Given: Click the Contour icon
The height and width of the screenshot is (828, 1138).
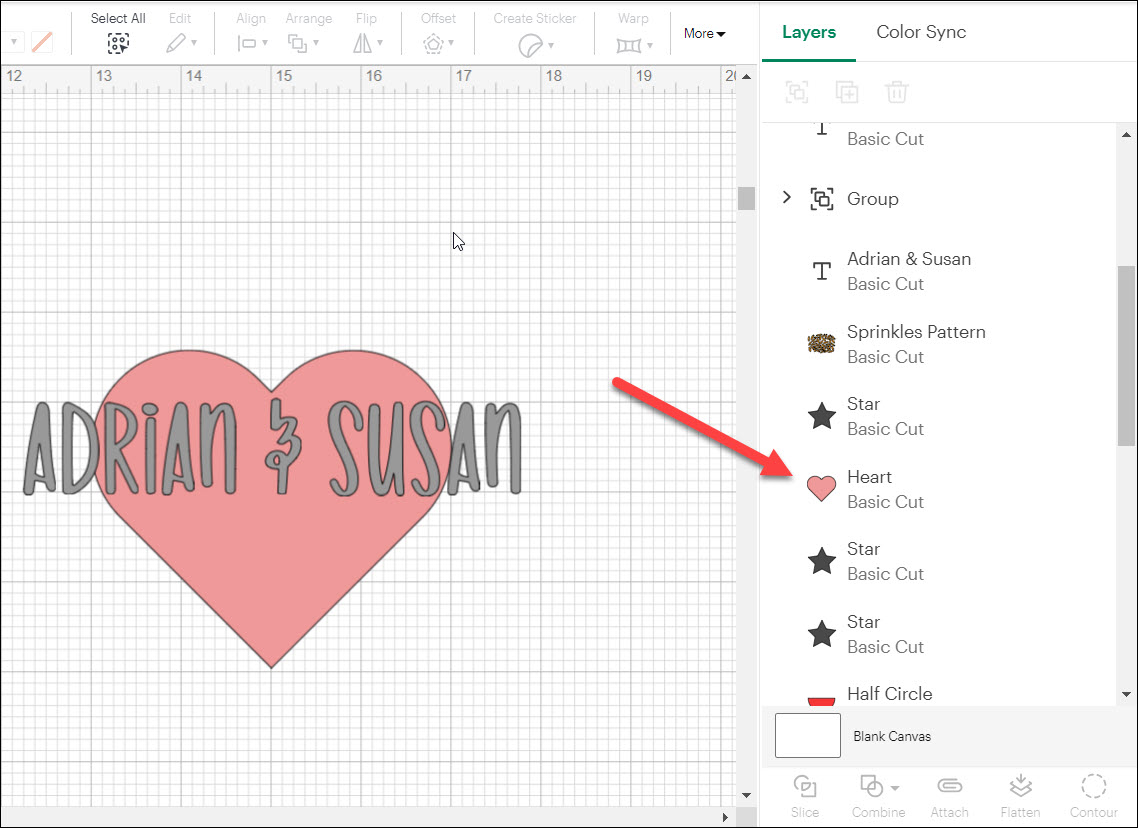Looking at the screenshot, I should click(1093, 786).
